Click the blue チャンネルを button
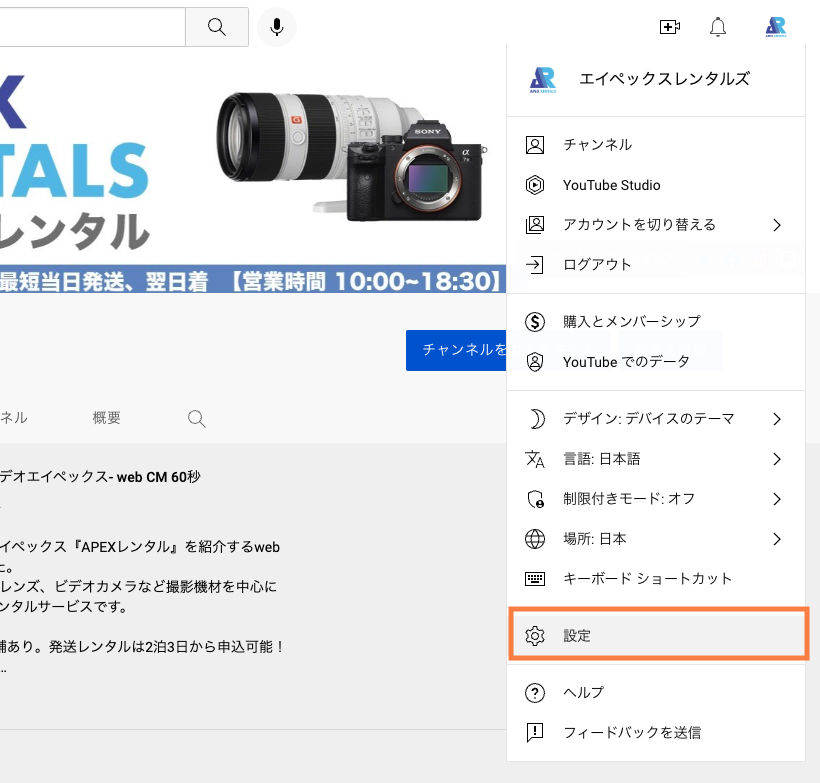The height and width of the screenshot is (783, 820). pos(456,350)
